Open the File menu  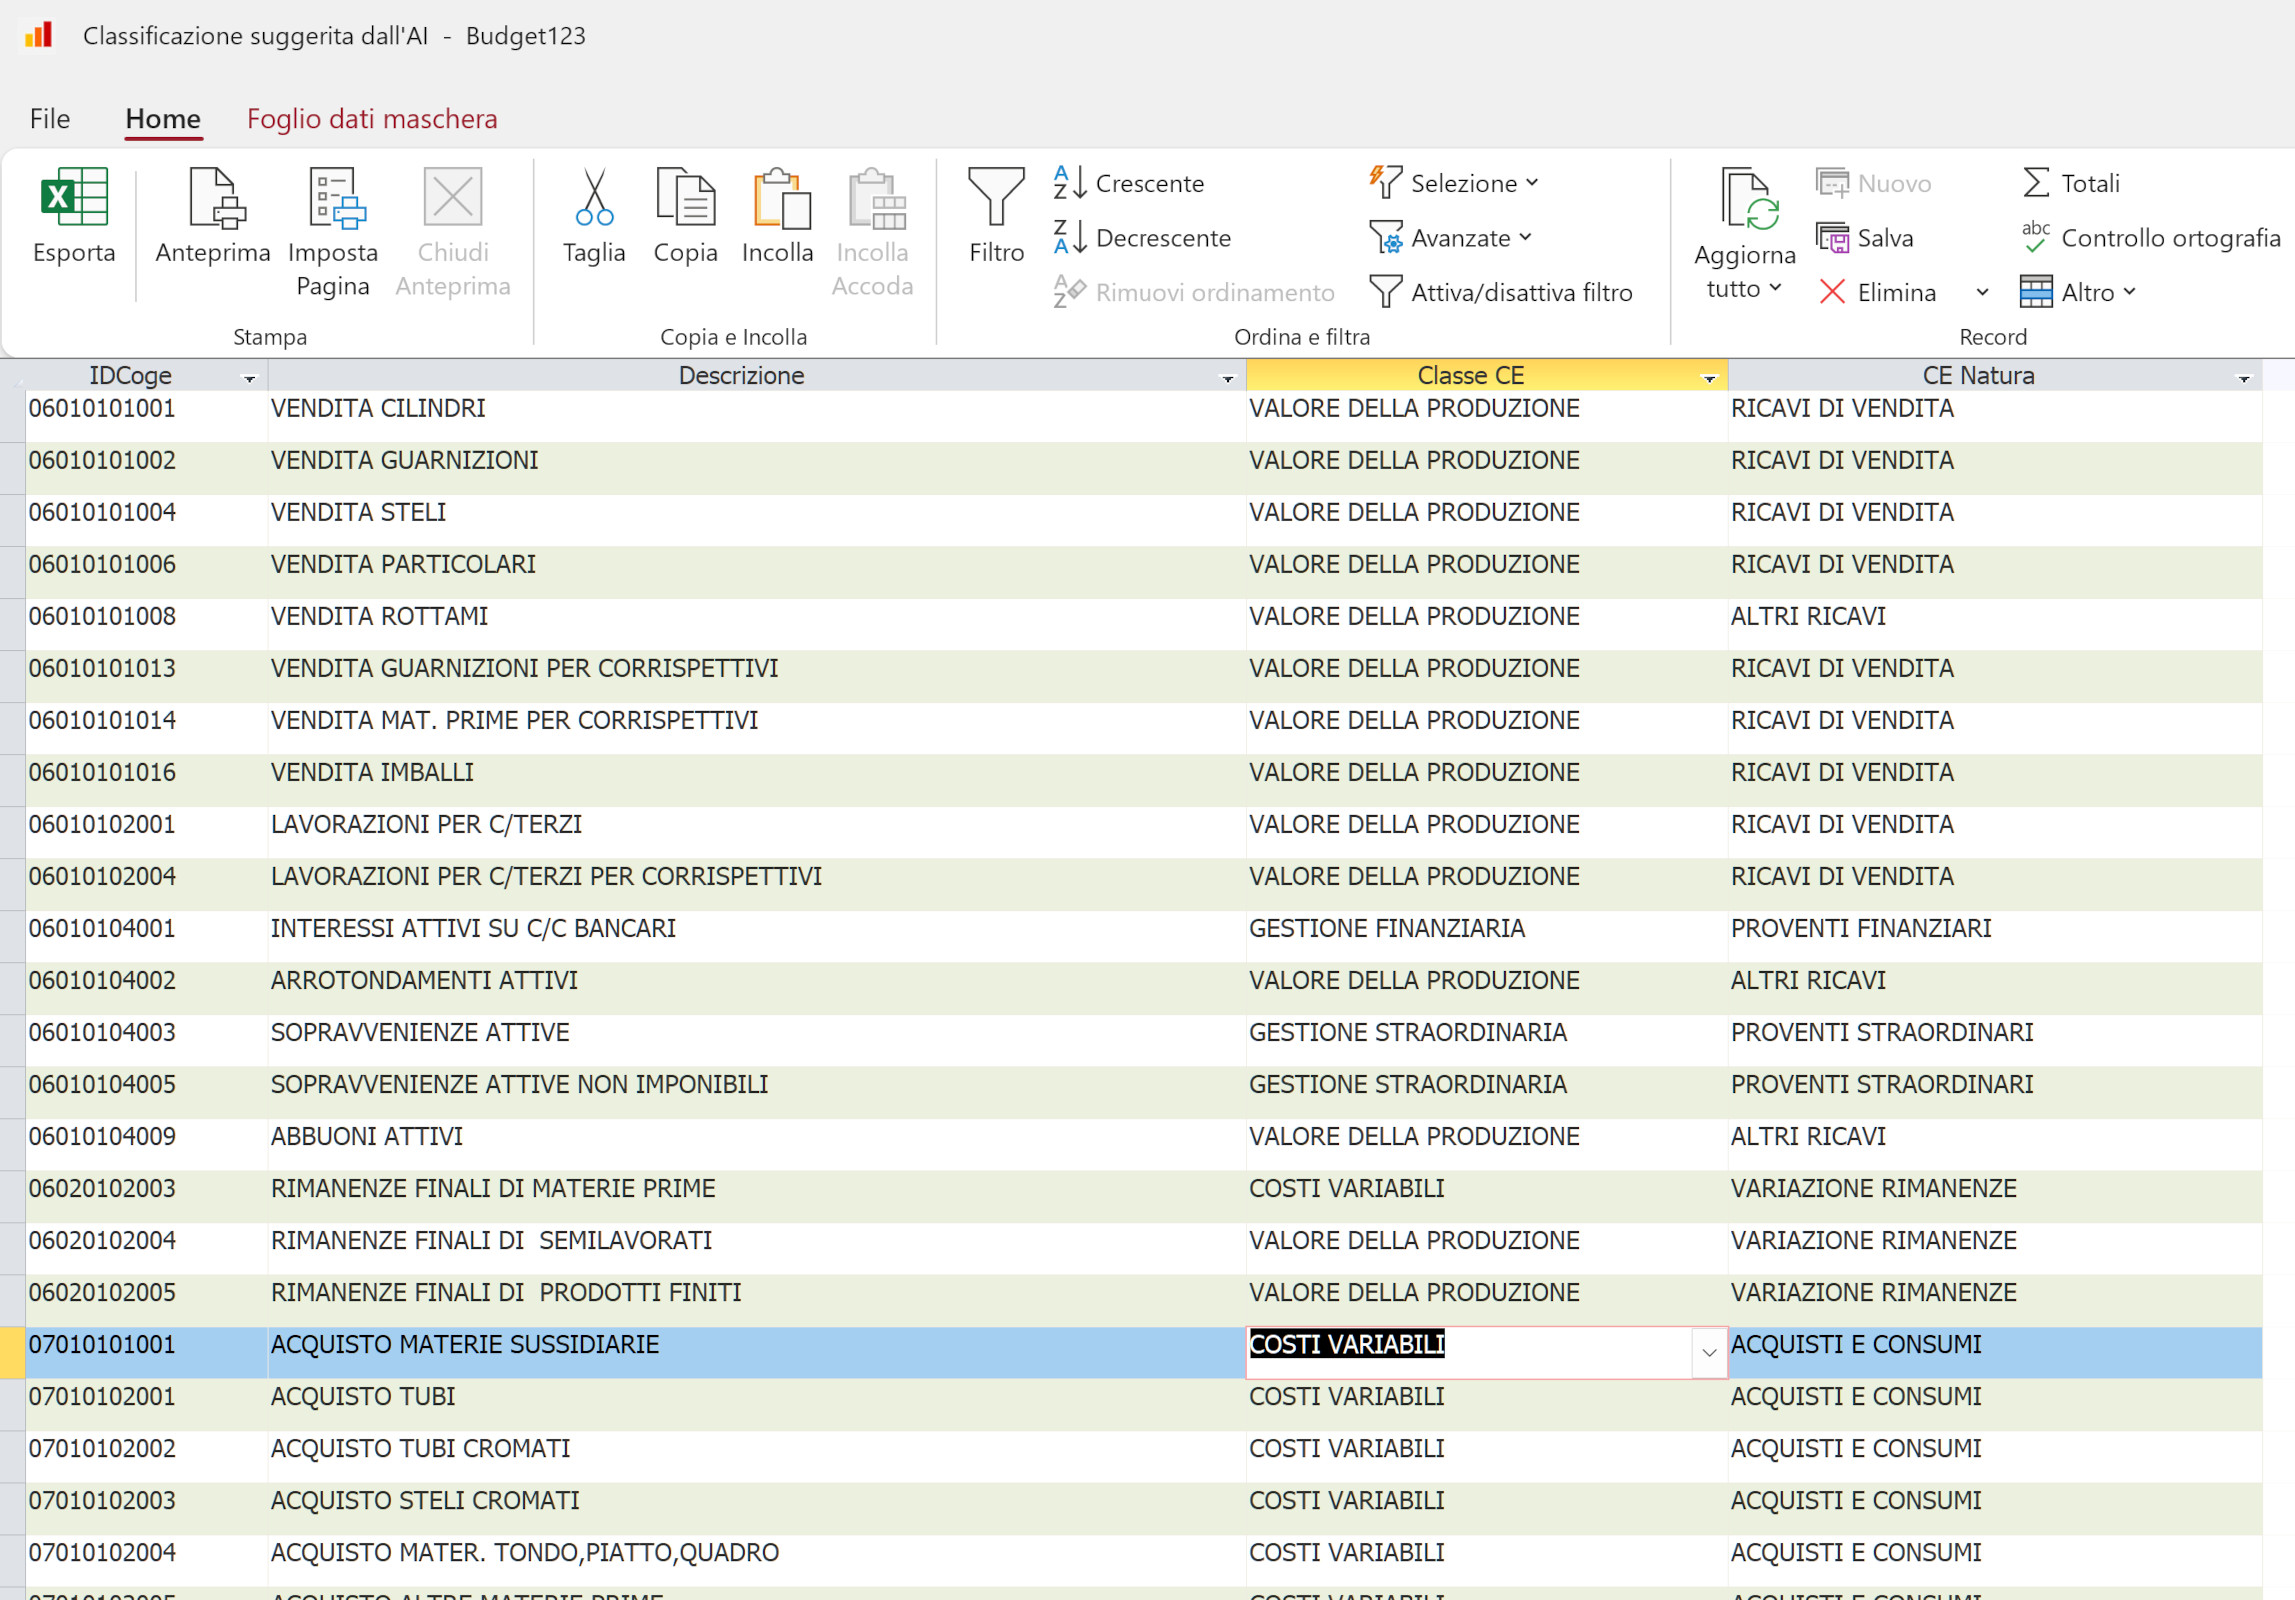[x=50, y=119]
